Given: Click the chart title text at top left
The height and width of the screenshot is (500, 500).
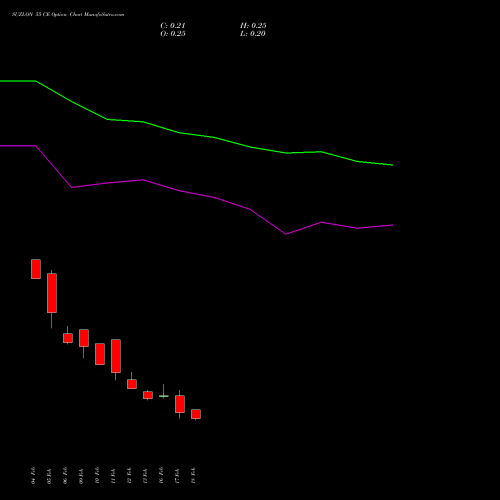Looking at the screenshot, I should 68,15.
